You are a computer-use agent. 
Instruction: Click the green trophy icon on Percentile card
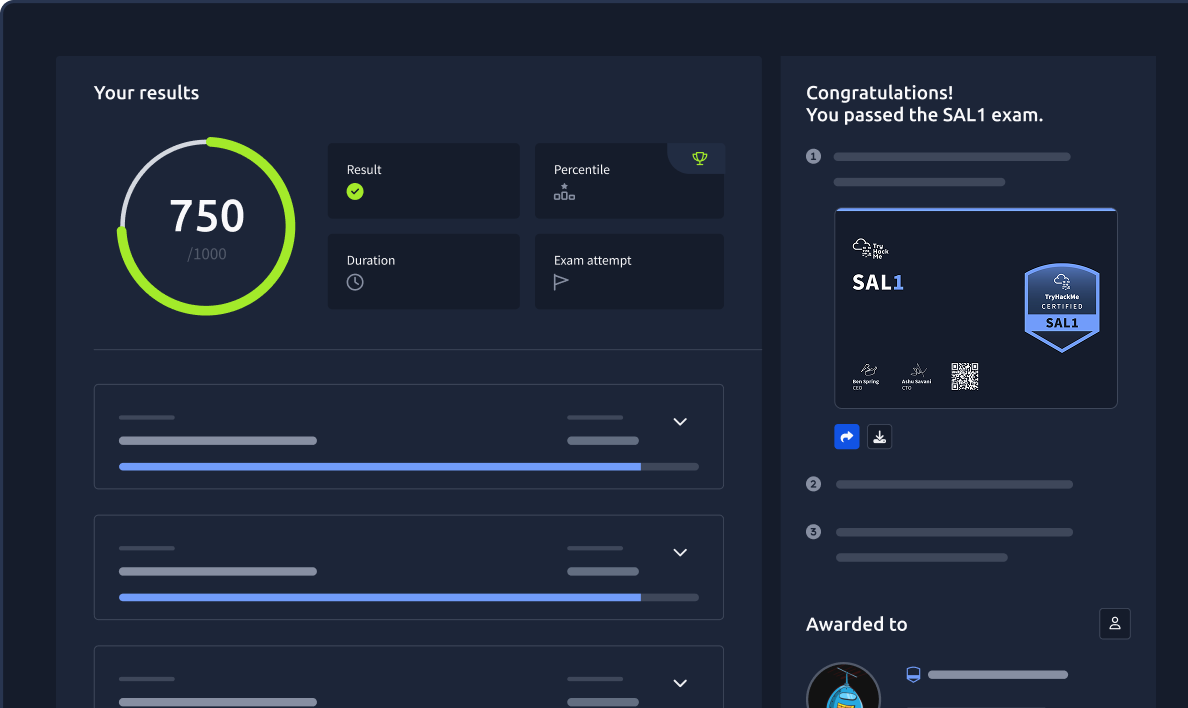coord(699,158)
